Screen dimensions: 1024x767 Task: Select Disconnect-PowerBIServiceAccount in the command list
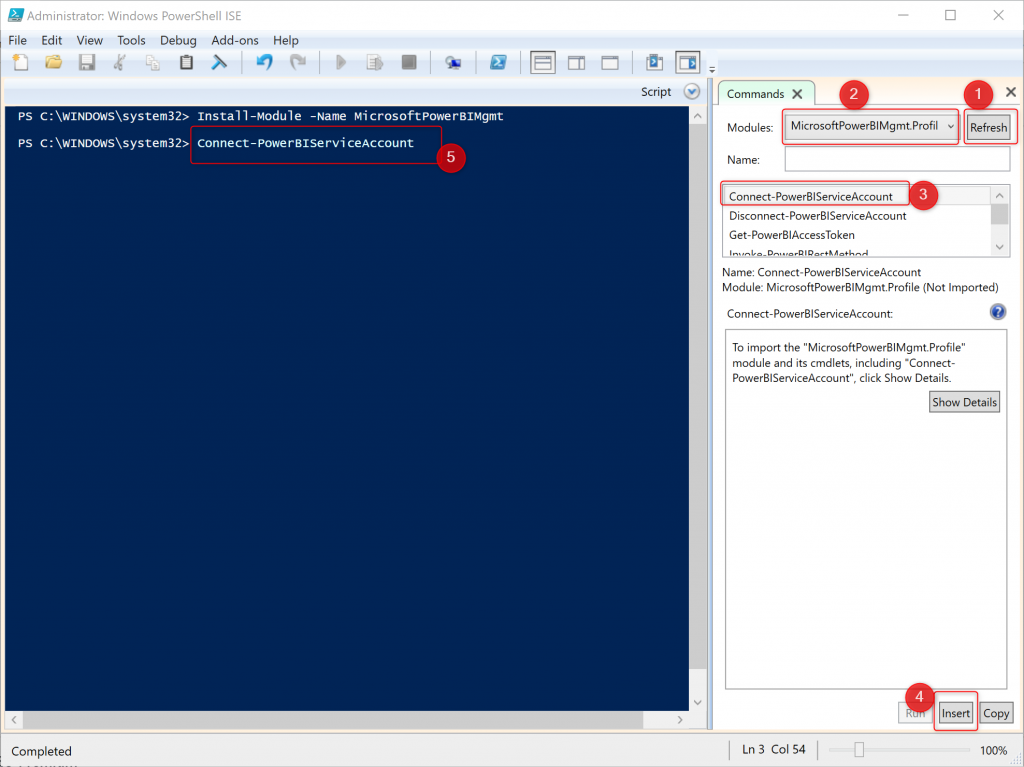pos(817,216)
